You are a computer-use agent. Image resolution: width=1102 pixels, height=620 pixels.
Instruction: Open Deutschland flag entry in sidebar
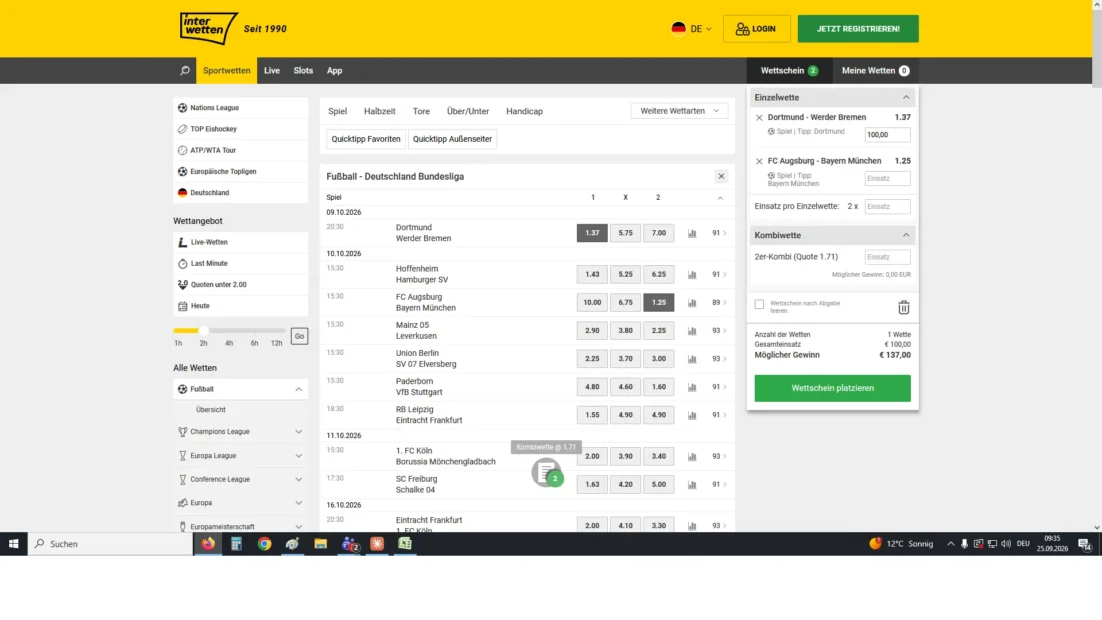[240, 193]
